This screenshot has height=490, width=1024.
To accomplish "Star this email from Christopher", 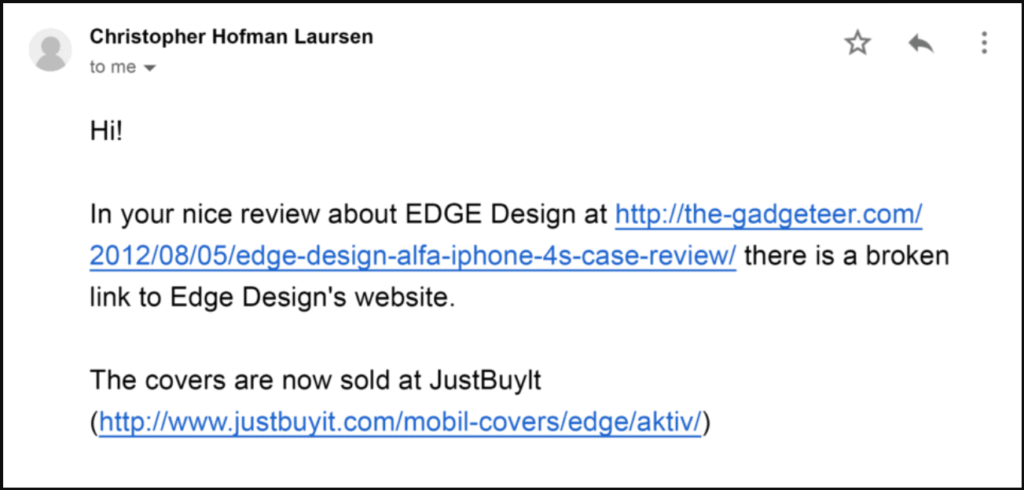I will 857,44.
